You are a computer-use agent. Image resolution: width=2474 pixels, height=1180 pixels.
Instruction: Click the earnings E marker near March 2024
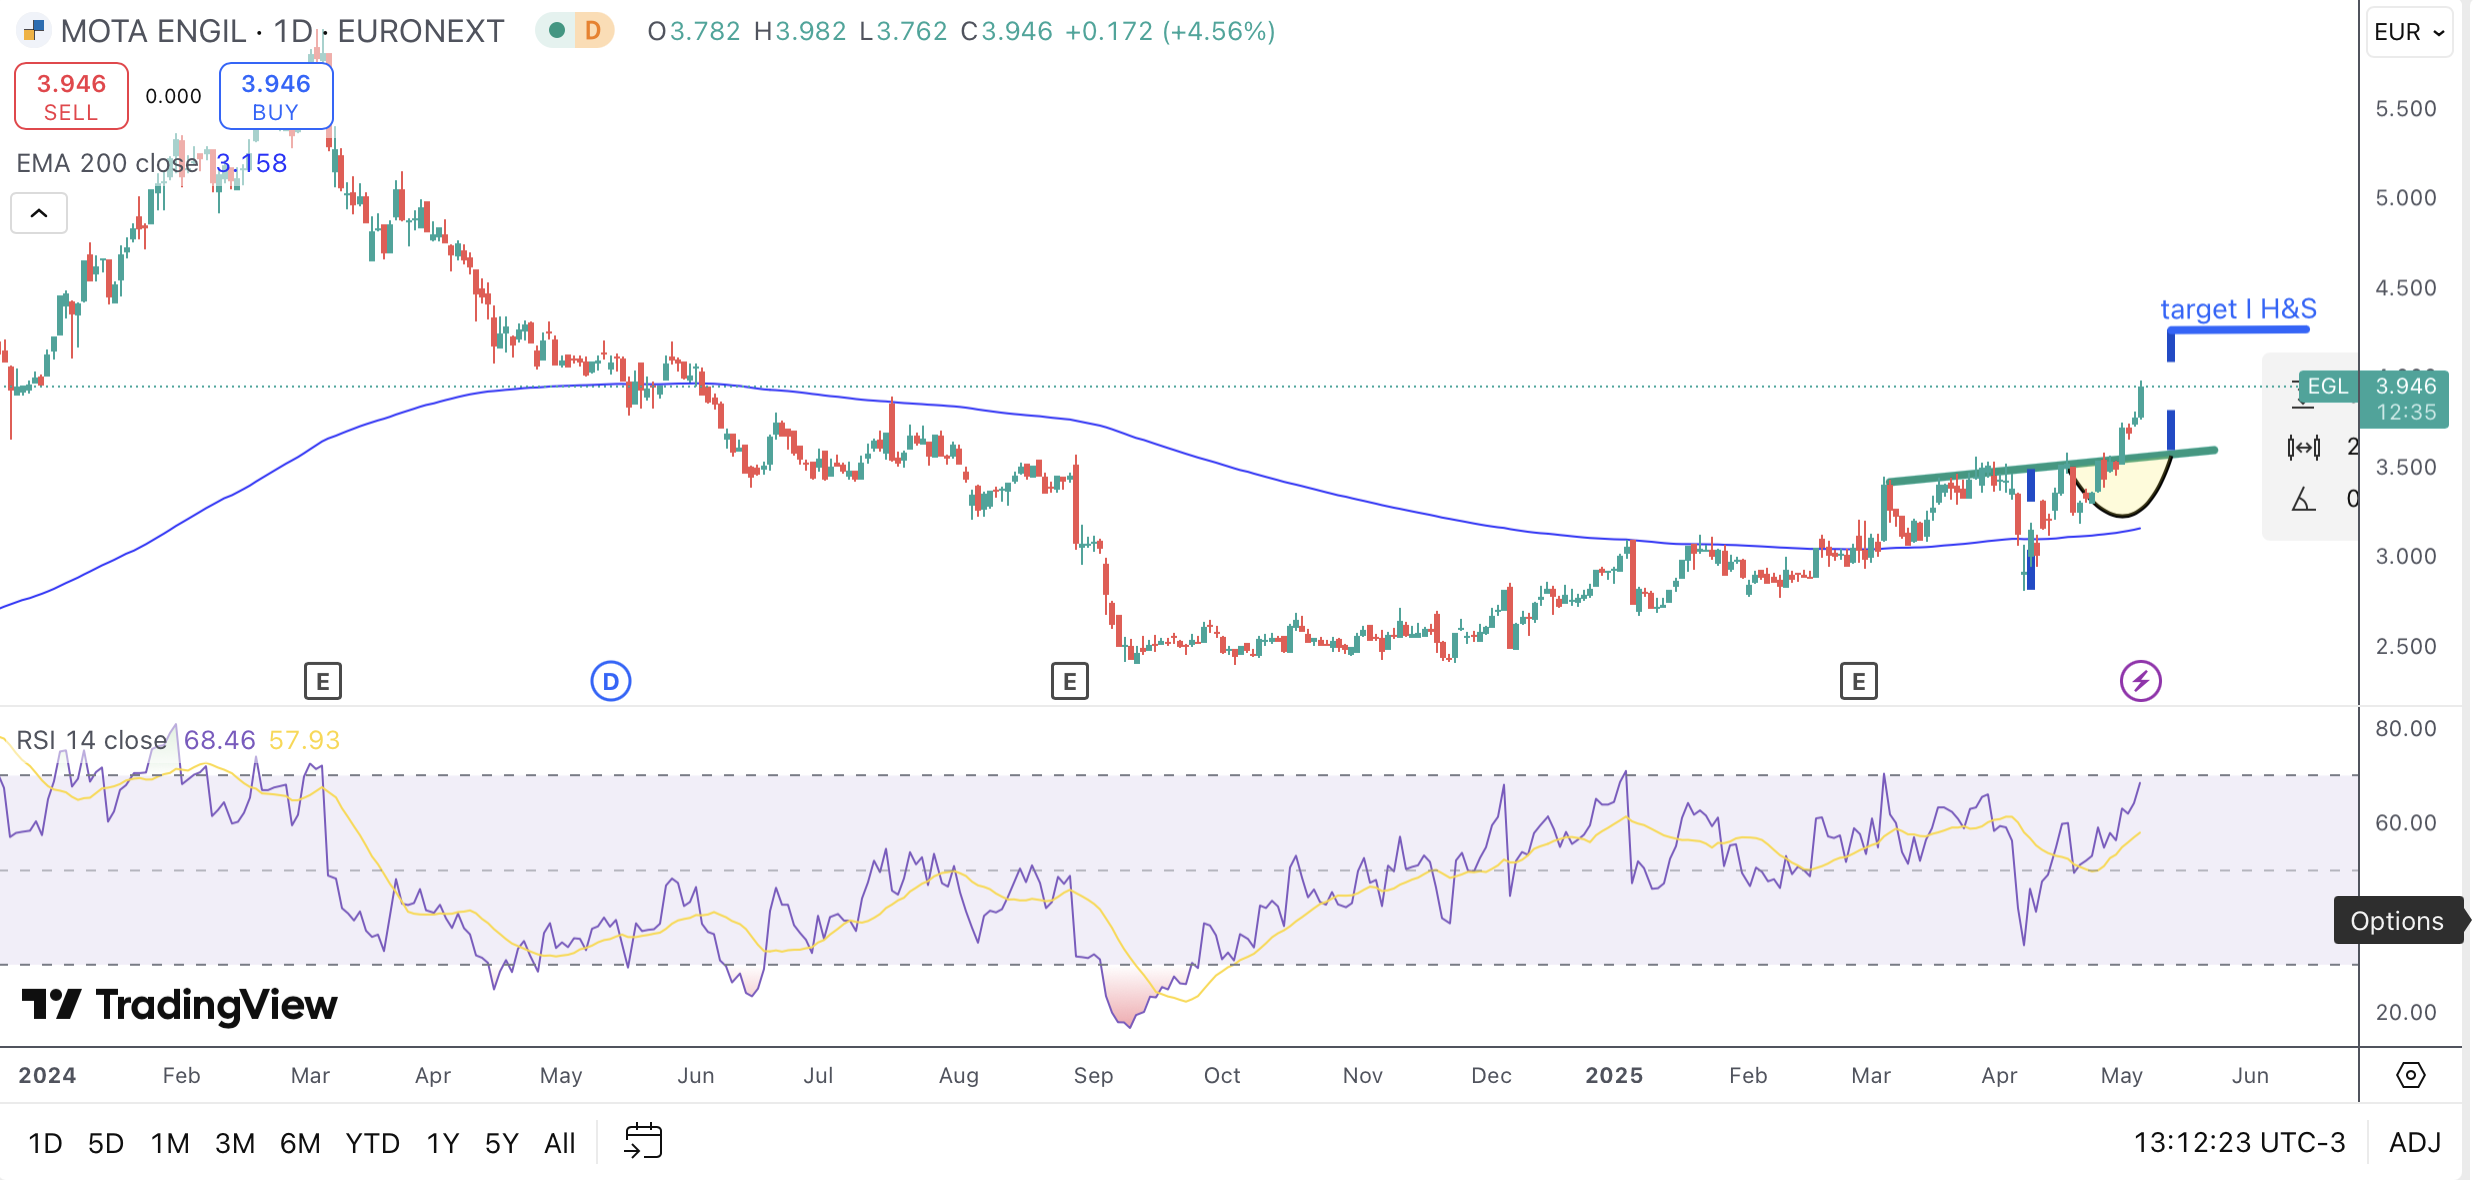pos(322,681)
